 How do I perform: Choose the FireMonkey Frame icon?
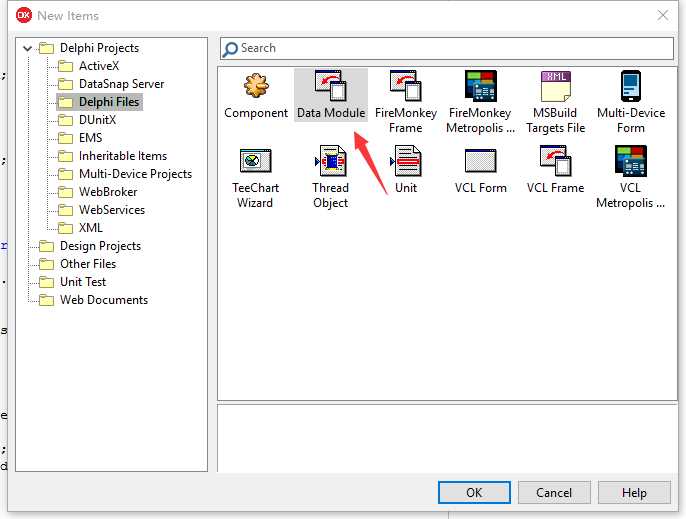coord(406,85)
